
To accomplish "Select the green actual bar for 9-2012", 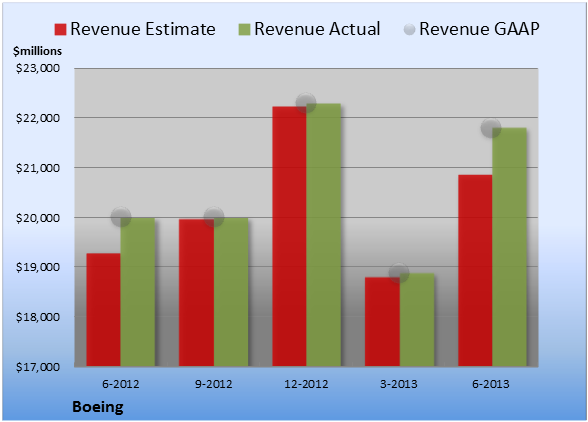I will [231, 292].
